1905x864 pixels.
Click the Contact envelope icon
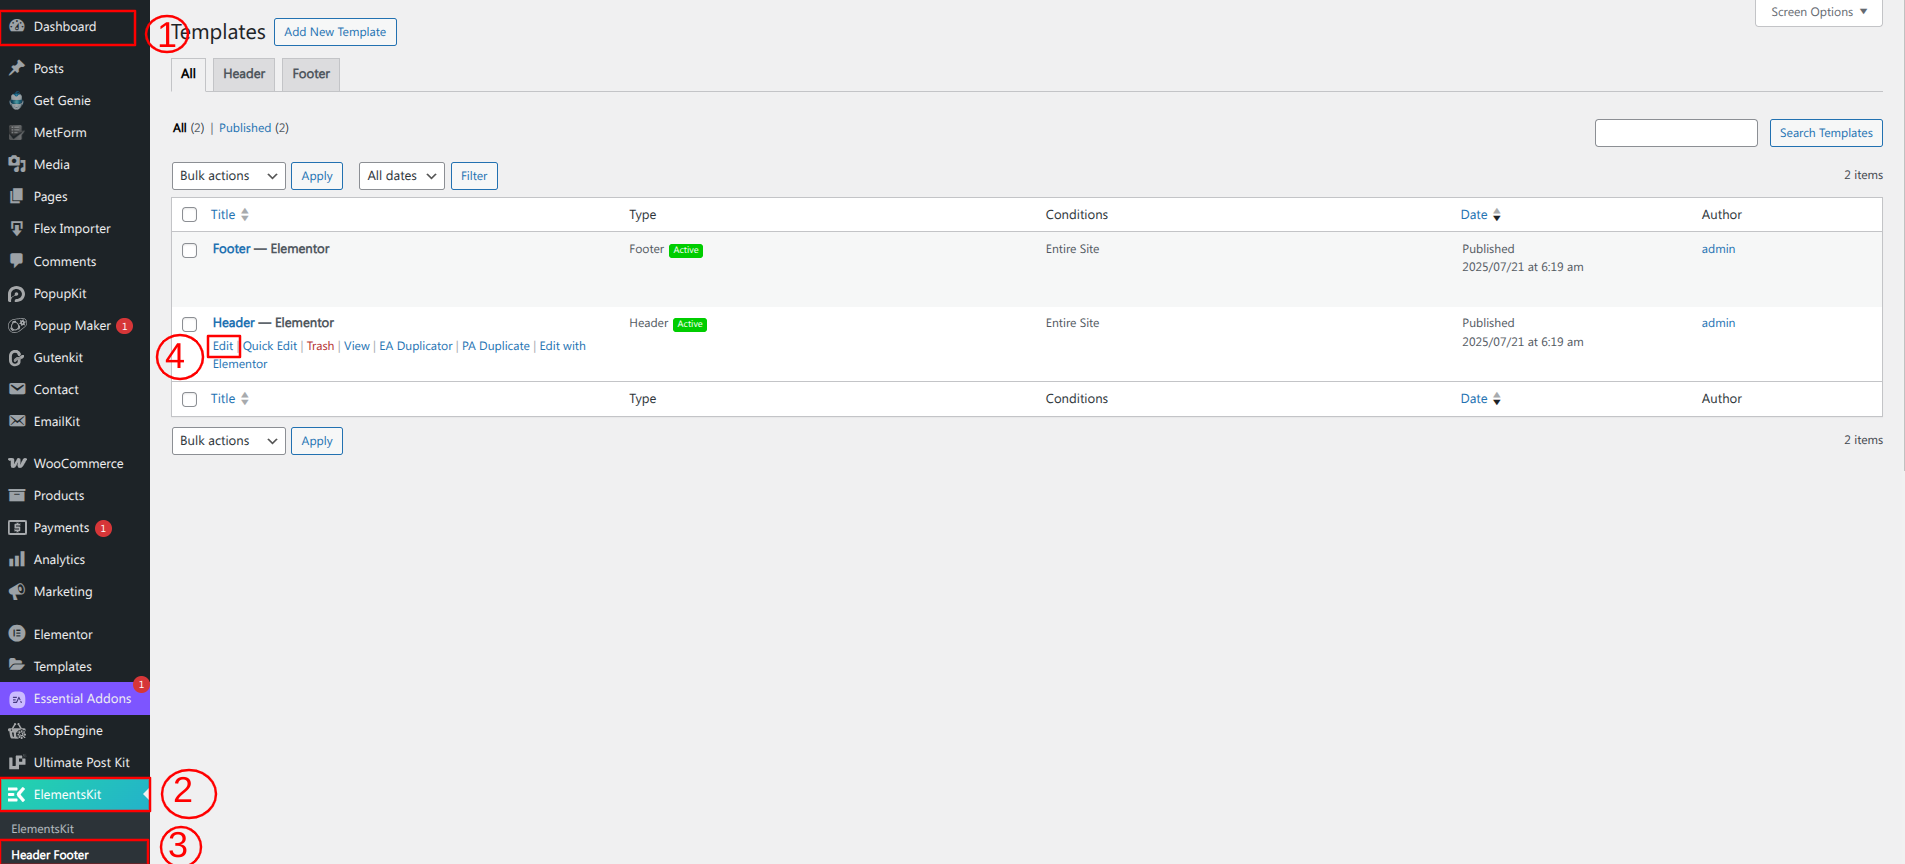click(x=17, y=389)
